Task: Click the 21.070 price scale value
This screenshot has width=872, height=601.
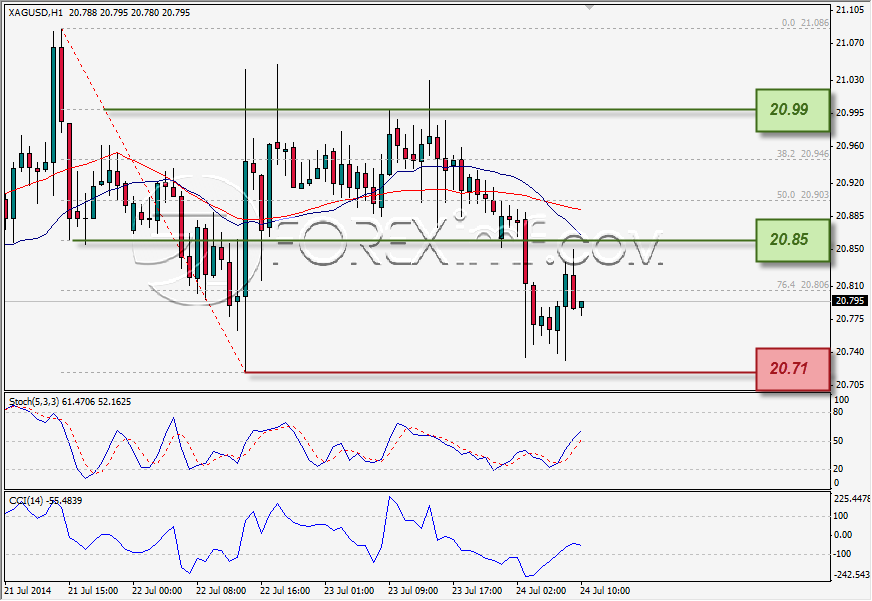Action: click(x=850, y=43)
